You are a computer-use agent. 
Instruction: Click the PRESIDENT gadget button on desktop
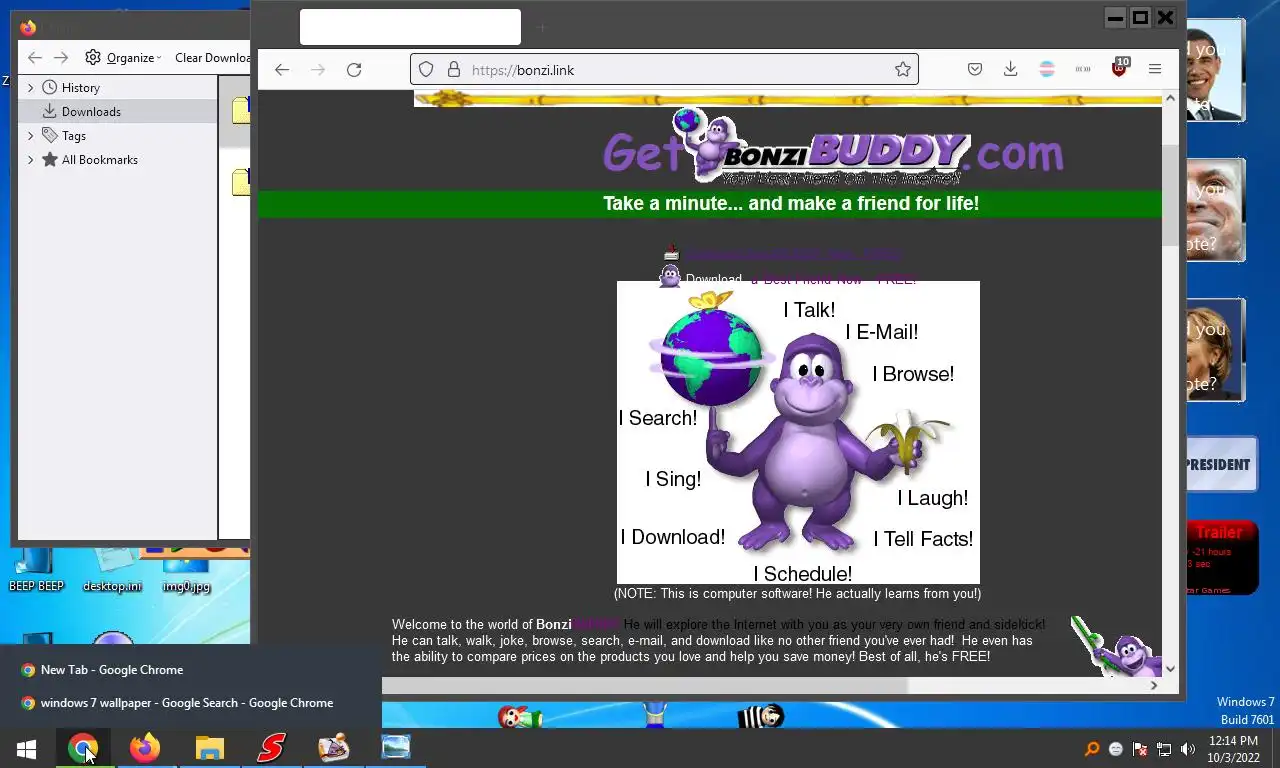1220,464
